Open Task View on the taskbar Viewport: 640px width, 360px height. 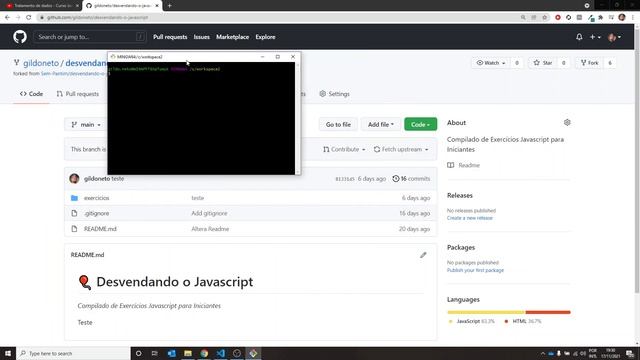(155, 353)
